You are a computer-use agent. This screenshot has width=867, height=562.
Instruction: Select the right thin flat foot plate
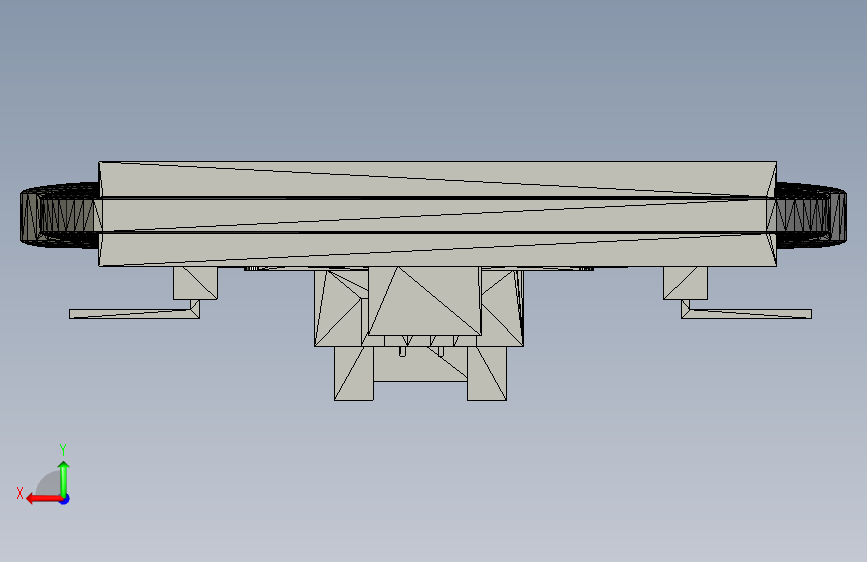click(x=746, y=313)
